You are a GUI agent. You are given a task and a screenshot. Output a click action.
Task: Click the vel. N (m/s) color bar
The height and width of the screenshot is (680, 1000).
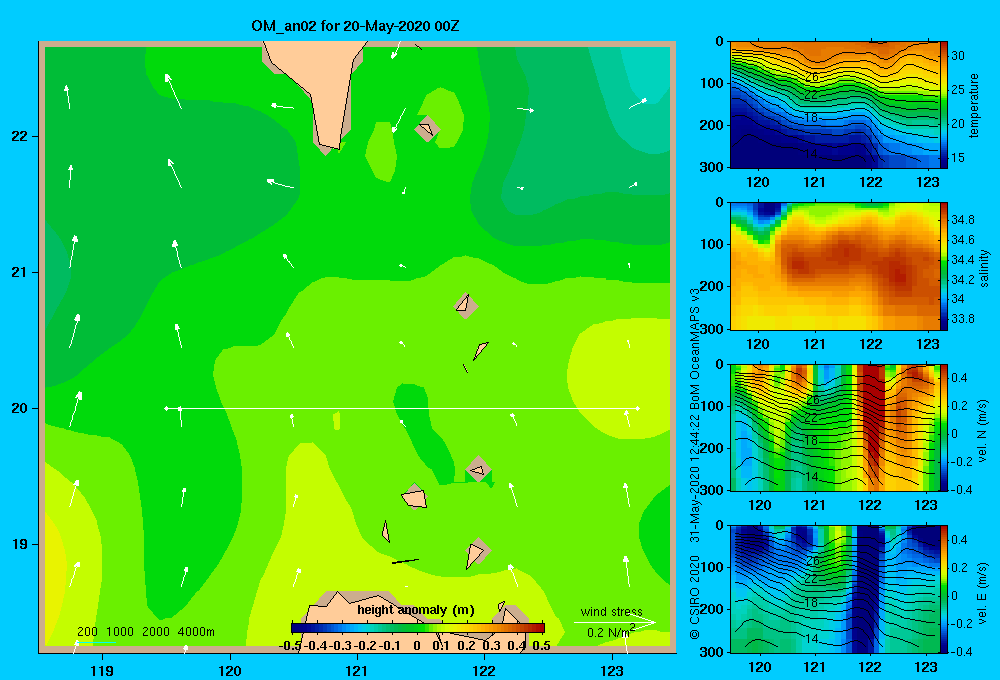tap(944, 428)
